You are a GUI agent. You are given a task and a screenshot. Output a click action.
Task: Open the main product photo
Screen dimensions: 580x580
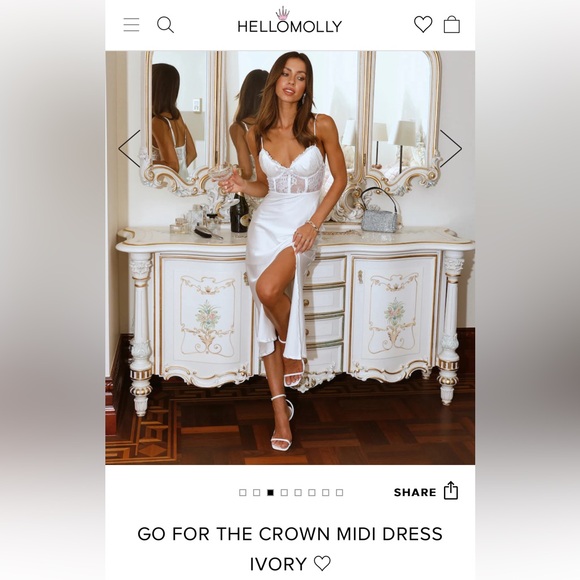[290, 257]
